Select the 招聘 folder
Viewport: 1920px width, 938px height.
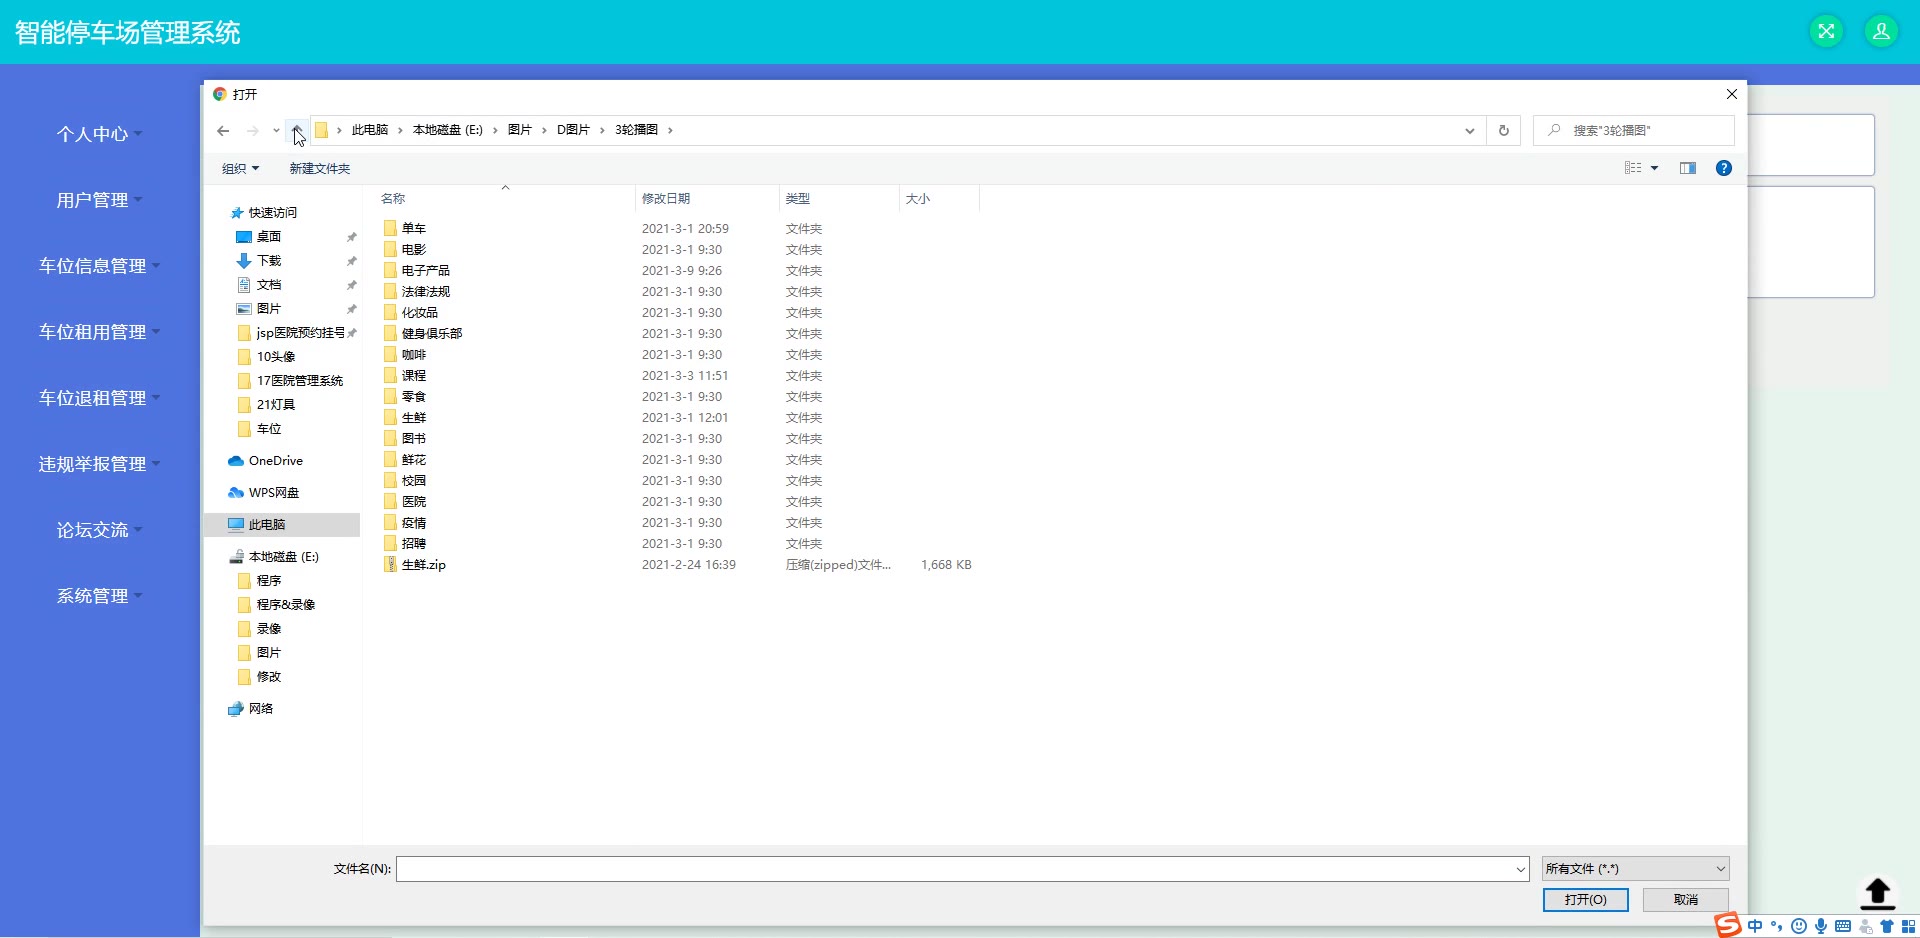pos(414,543)
